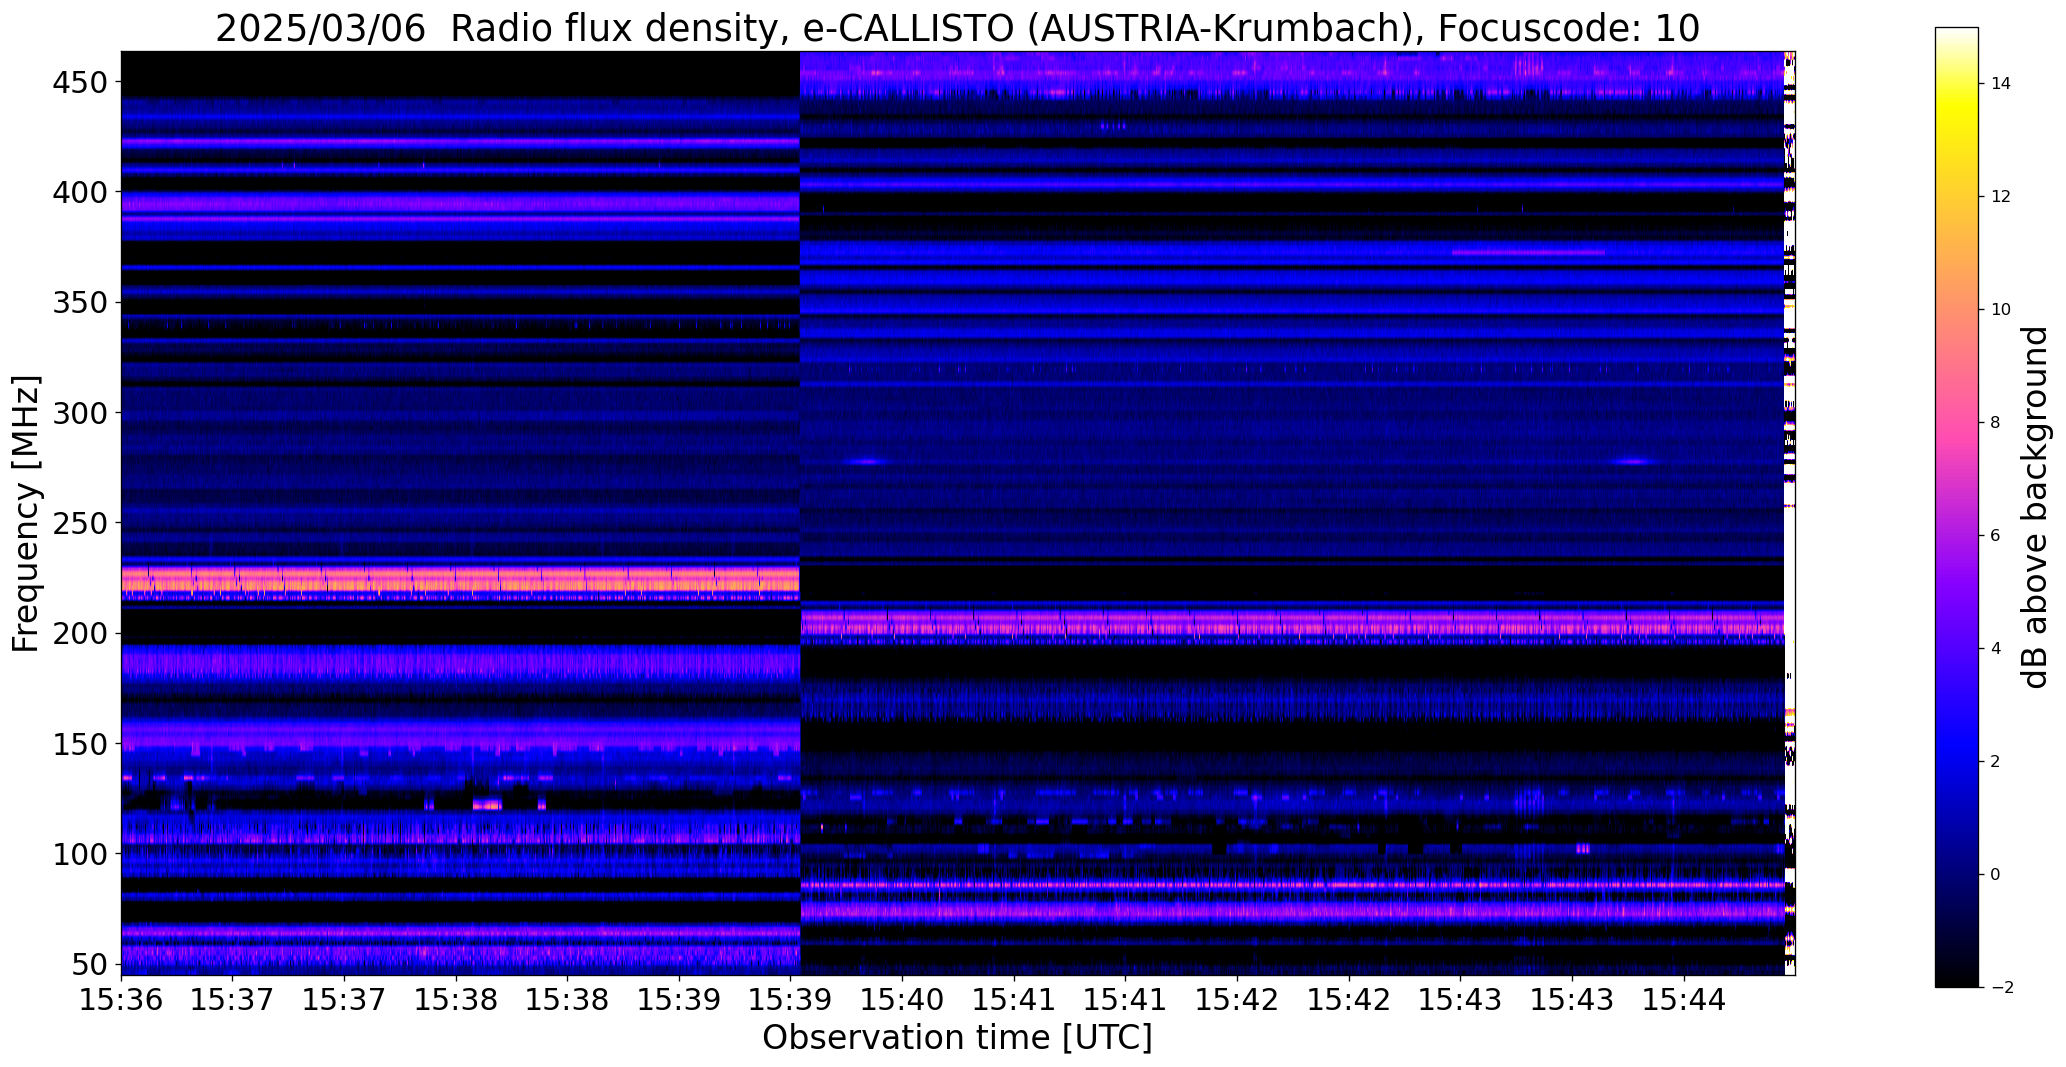
Task: Click the white top end of colorbar
Action: tap(1956, 33)
